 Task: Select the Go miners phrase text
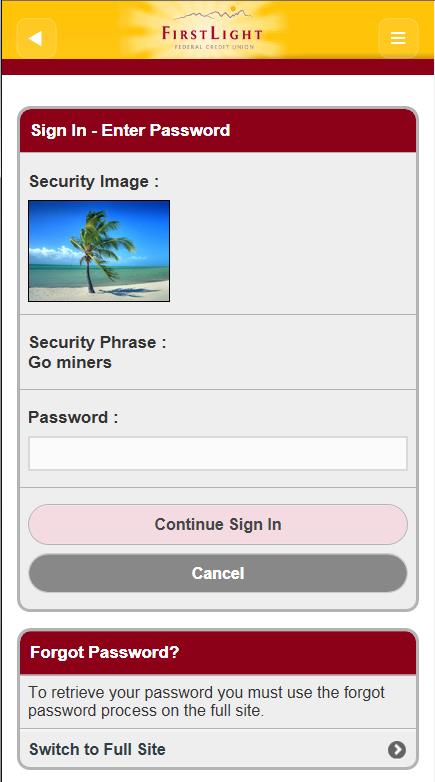70,362
